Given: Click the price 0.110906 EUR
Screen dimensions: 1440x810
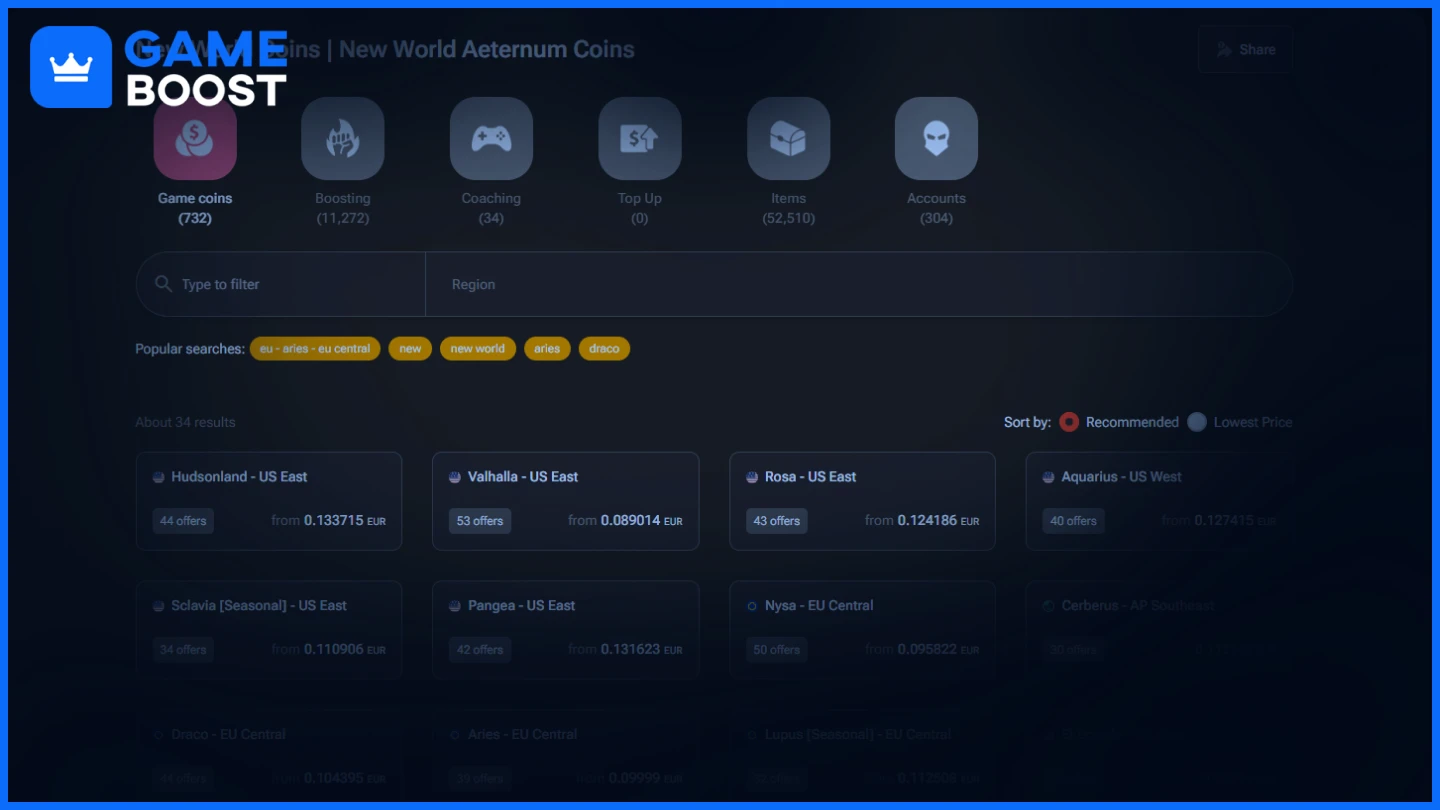Looking at the screenshot, I should click(345, 650).
